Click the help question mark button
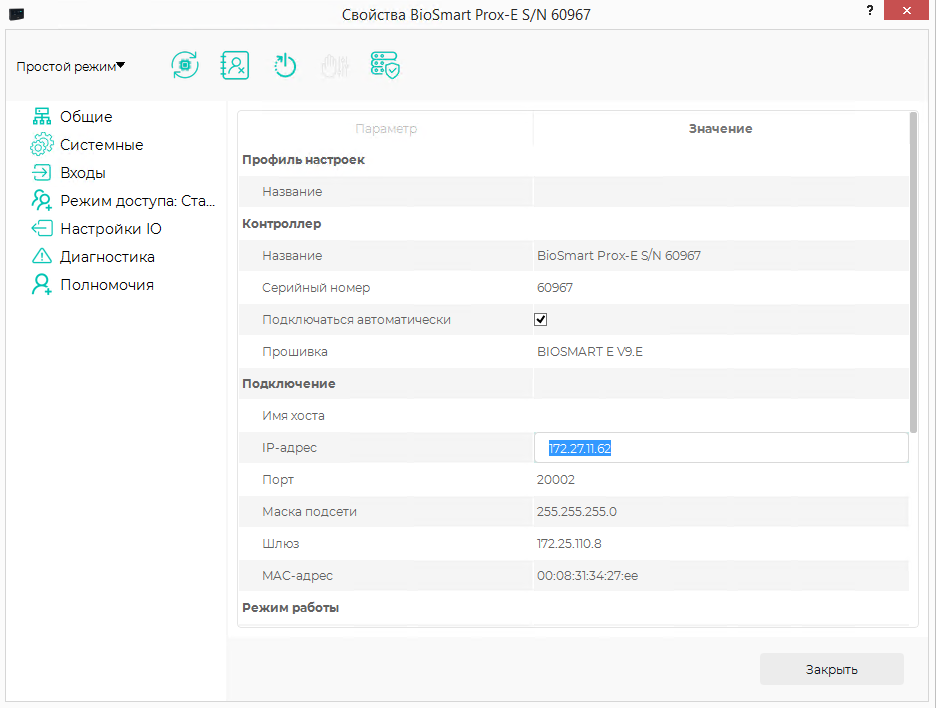This screenshot has height=708, width=936. tap(869, 11)
